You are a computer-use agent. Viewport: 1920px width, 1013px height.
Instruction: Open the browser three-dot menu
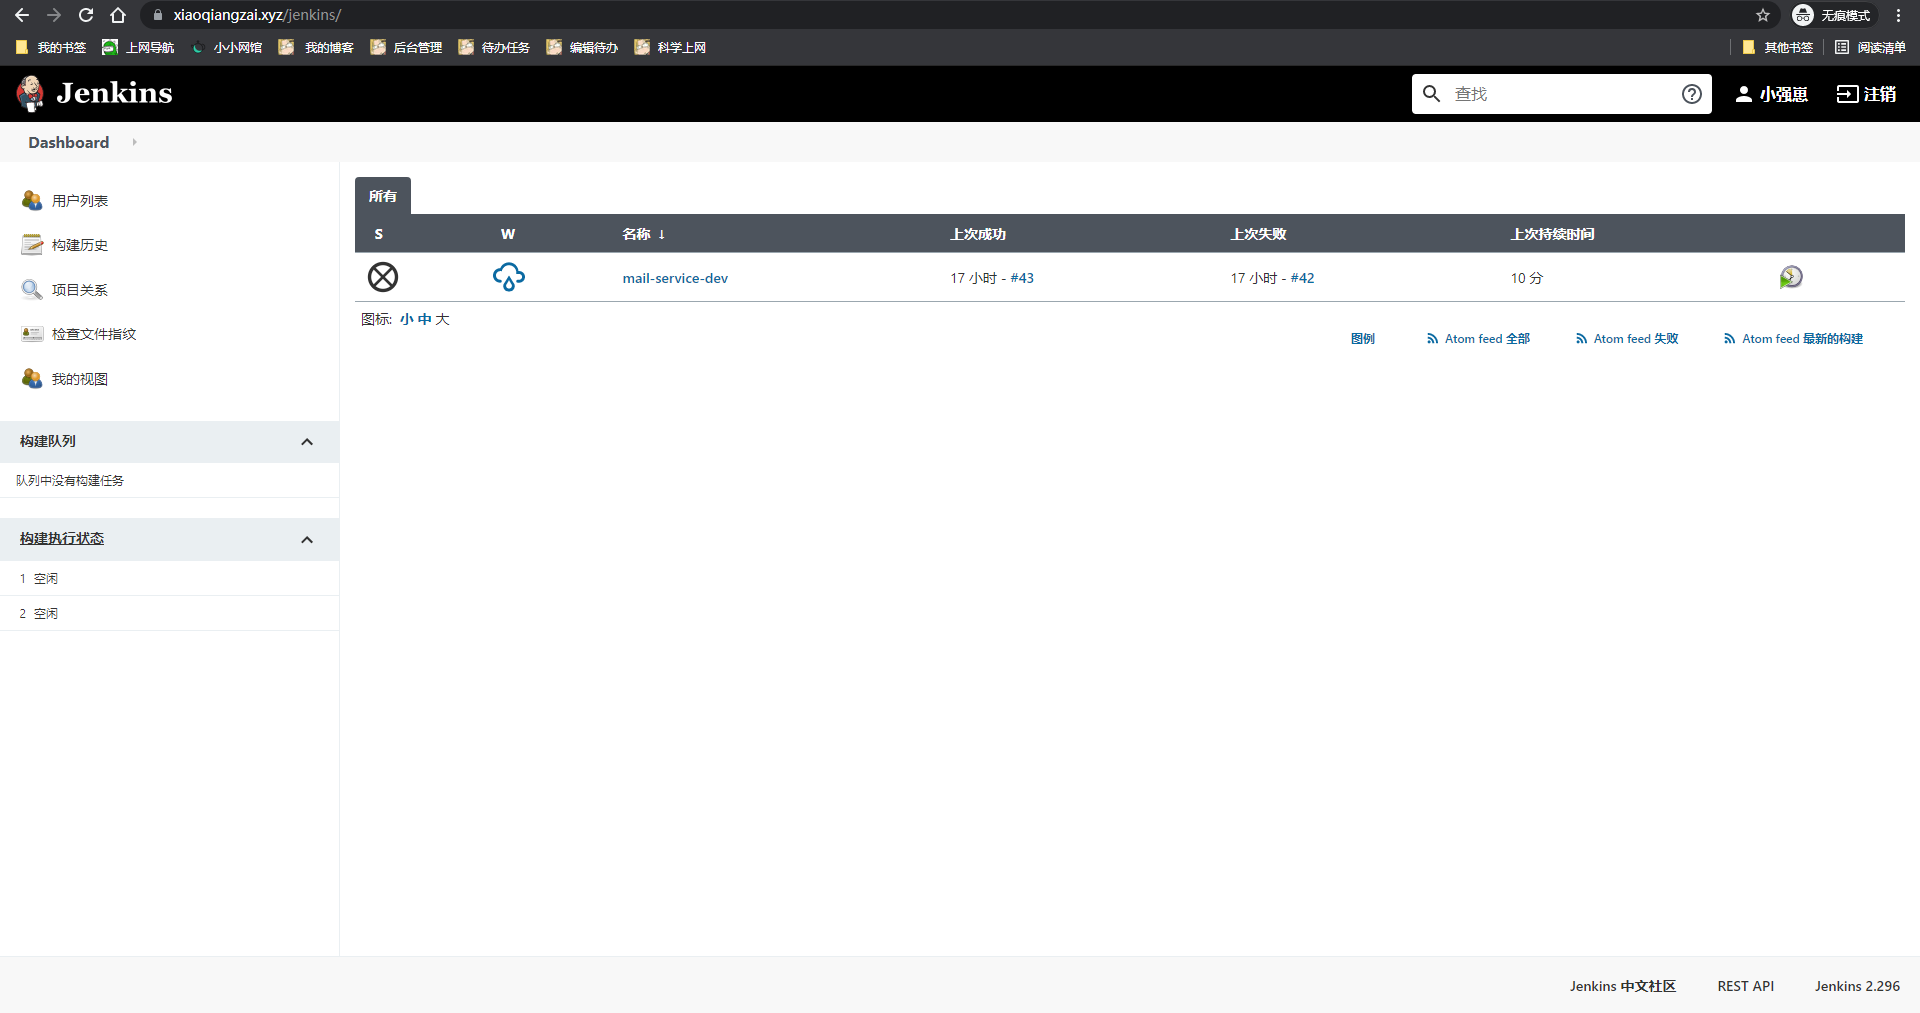tap(1898, 15)
